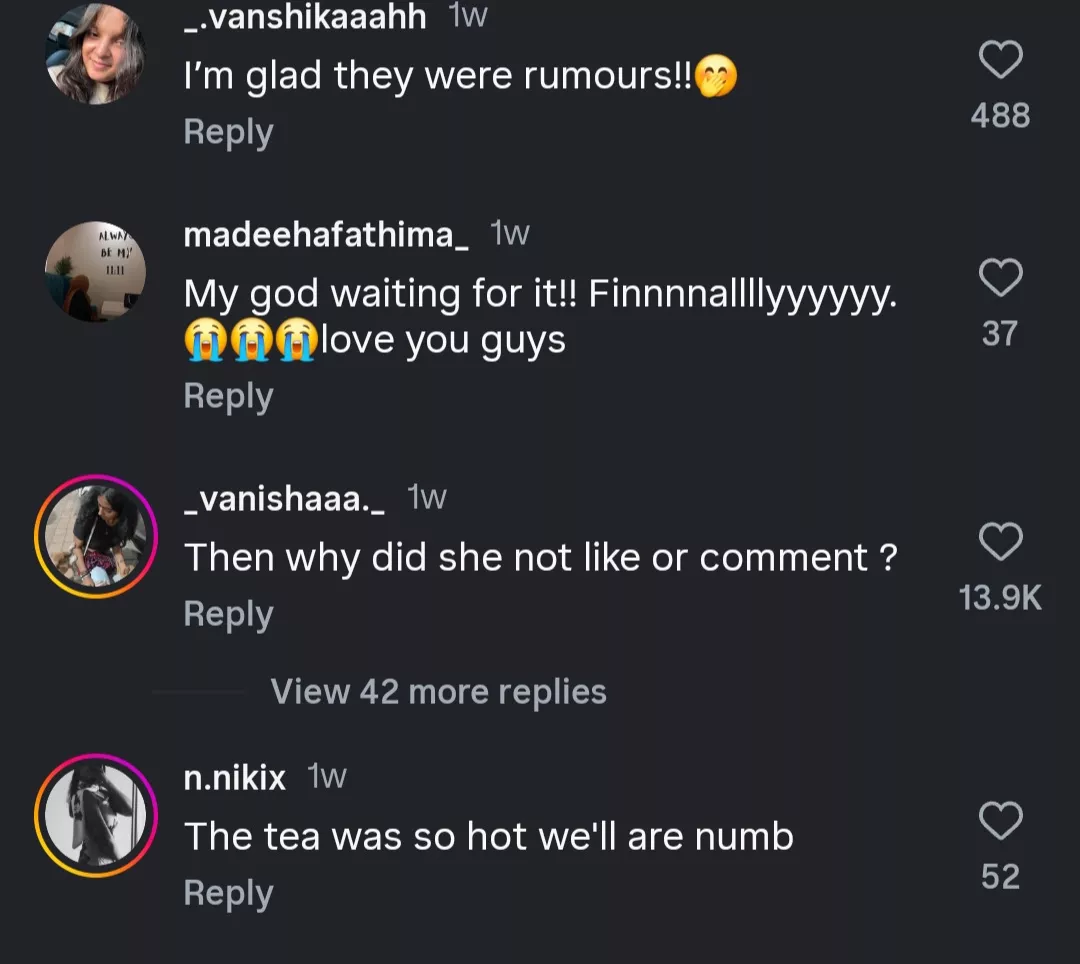
Task: Open the madeehafathima_ username link
Action: pos(326,235)
